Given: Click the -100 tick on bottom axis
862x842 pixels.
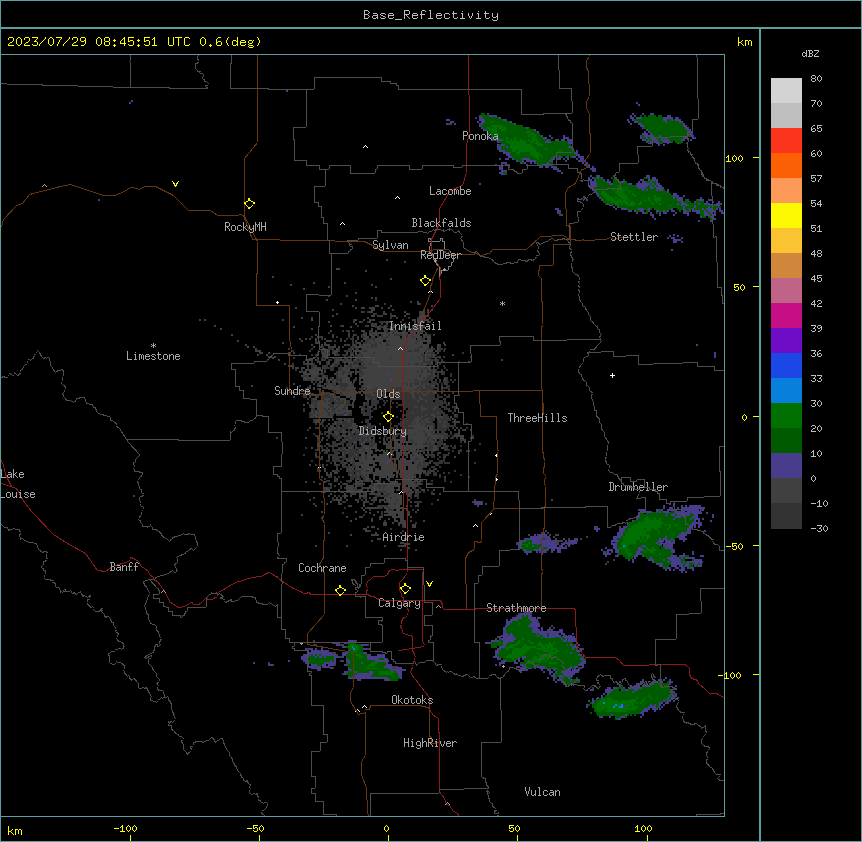Looking at the screenshot, I should tap(125, 828).
